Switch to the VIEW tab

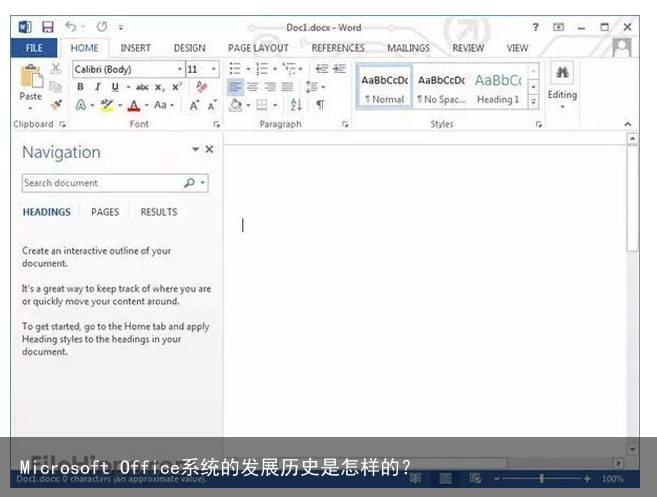pos(517,48)
